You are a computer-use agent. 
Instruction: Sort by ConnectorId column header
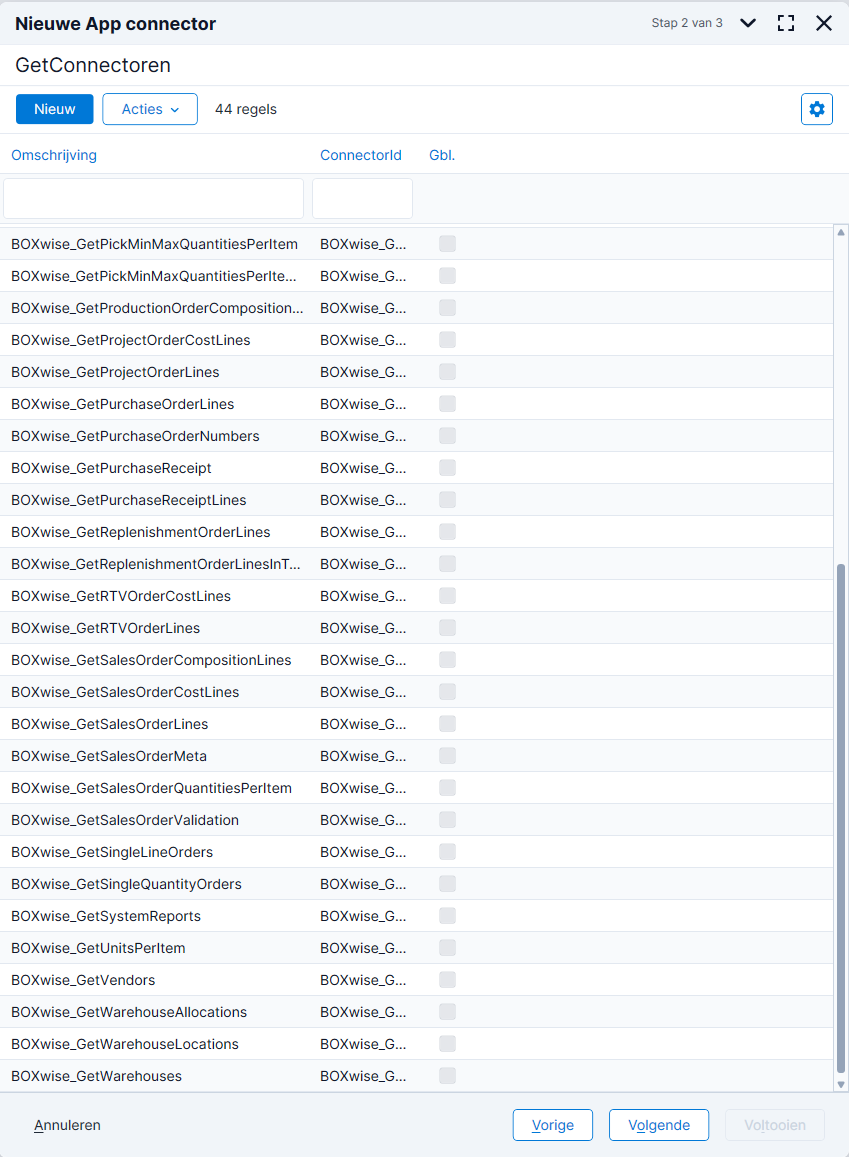tap(361, 155)
